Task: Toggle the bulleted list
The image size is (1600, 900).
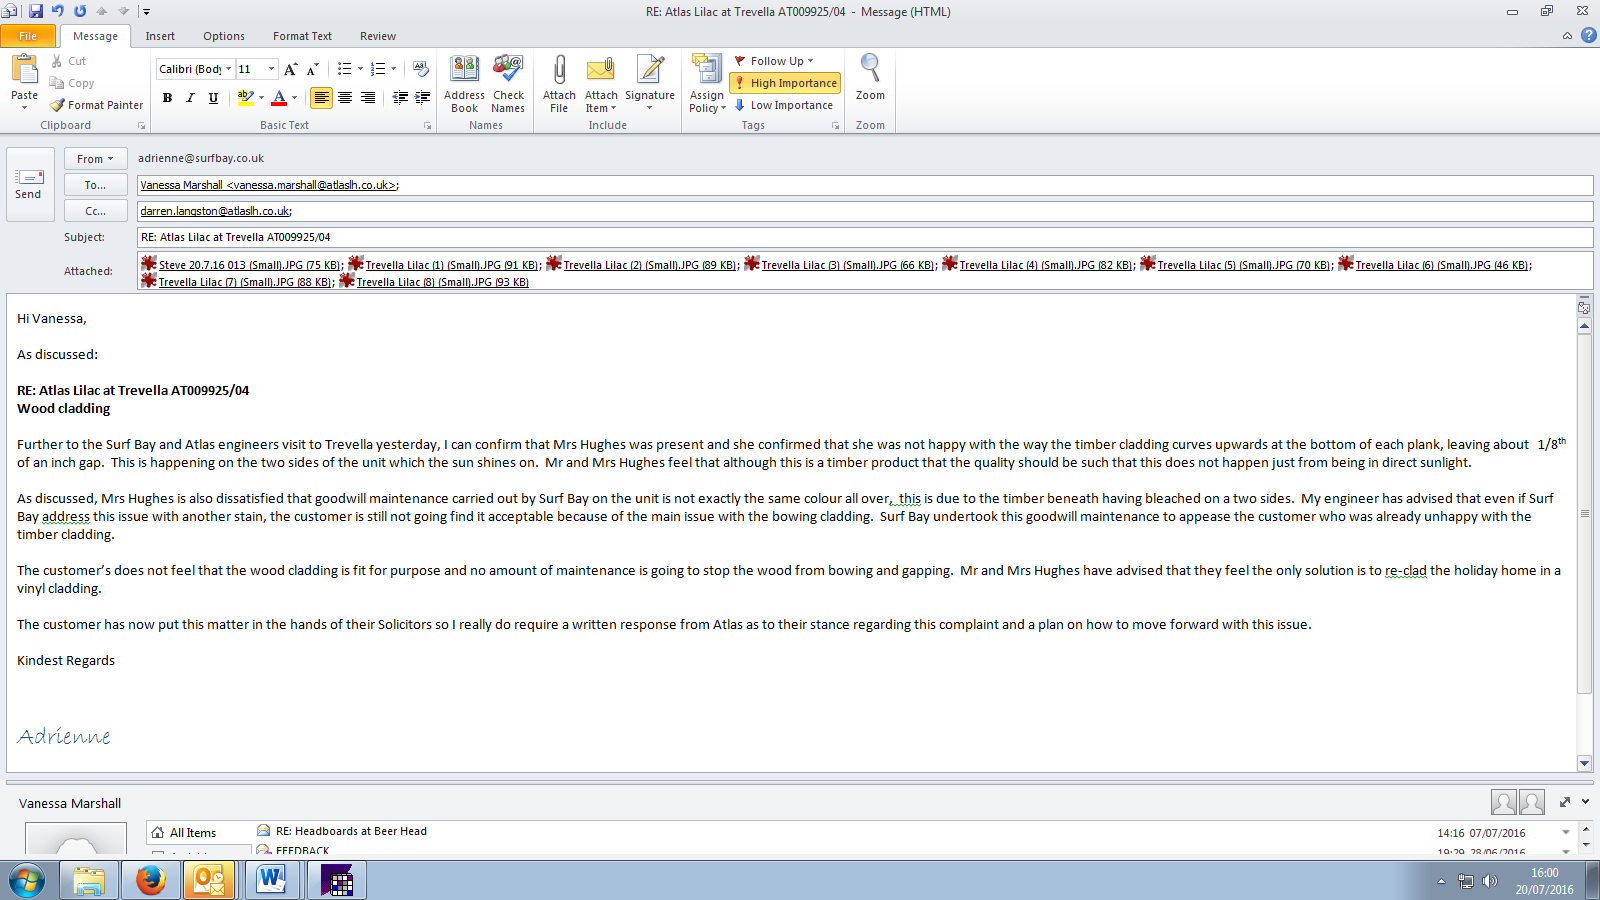Action: (344, 69)
